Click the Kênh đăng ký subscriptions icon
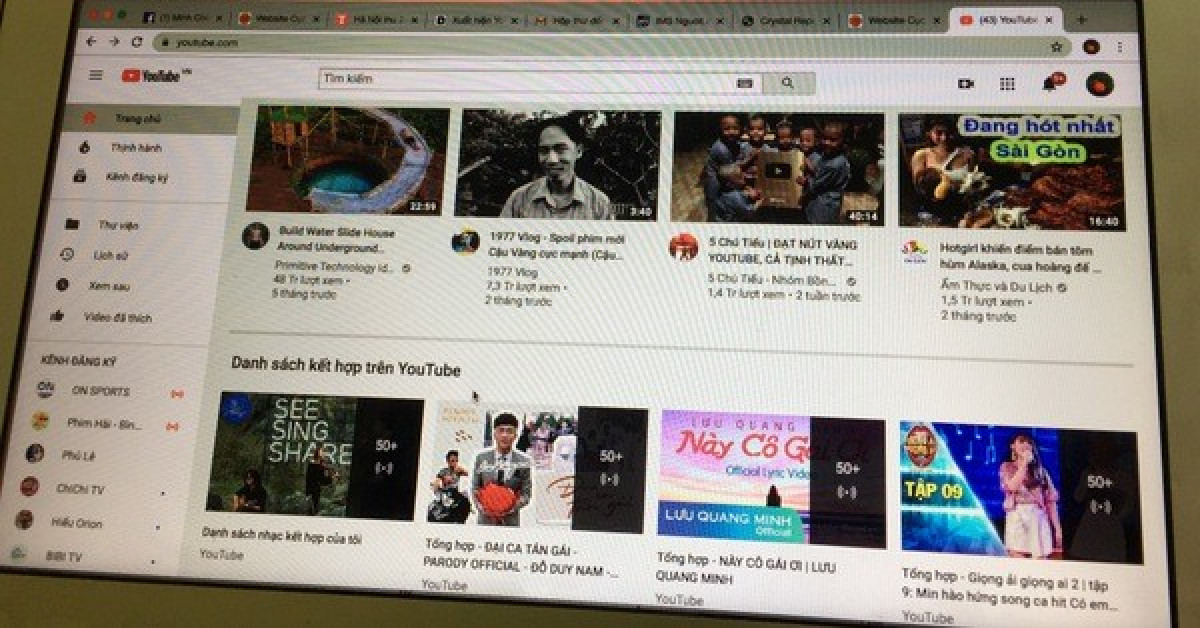 point(80,176)
